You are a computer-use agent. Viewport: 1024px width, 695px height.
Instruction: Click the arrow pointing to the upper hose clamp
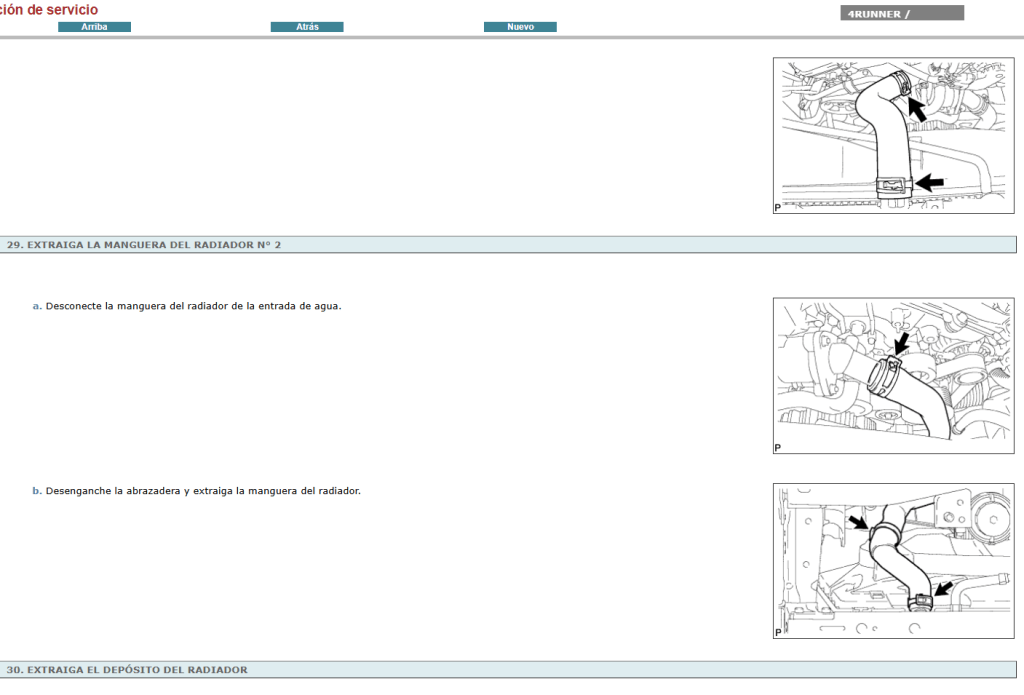click(x=919, y=110)
